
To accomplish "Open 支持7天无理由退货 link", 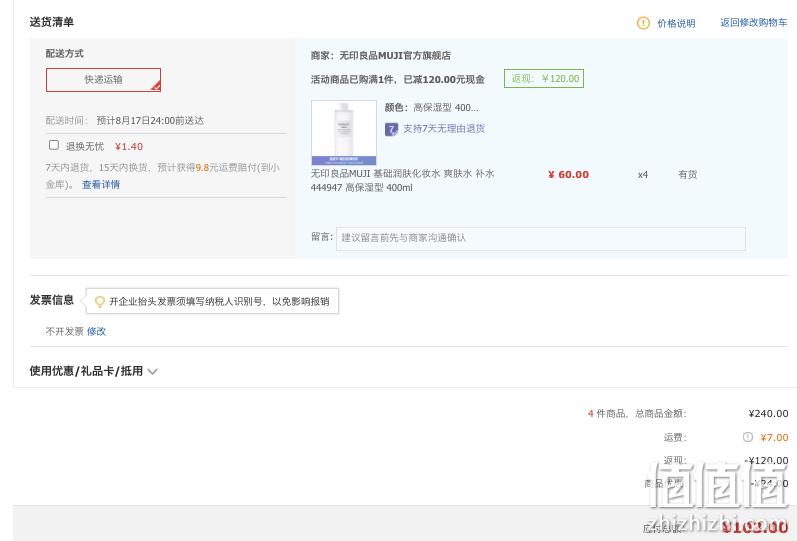I will pyautogui.click(x=444, y=129).
